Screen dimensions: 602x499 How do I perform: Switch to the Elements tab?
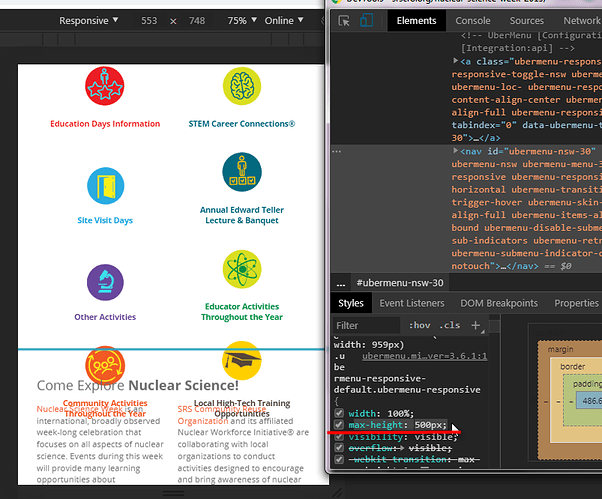416,20
